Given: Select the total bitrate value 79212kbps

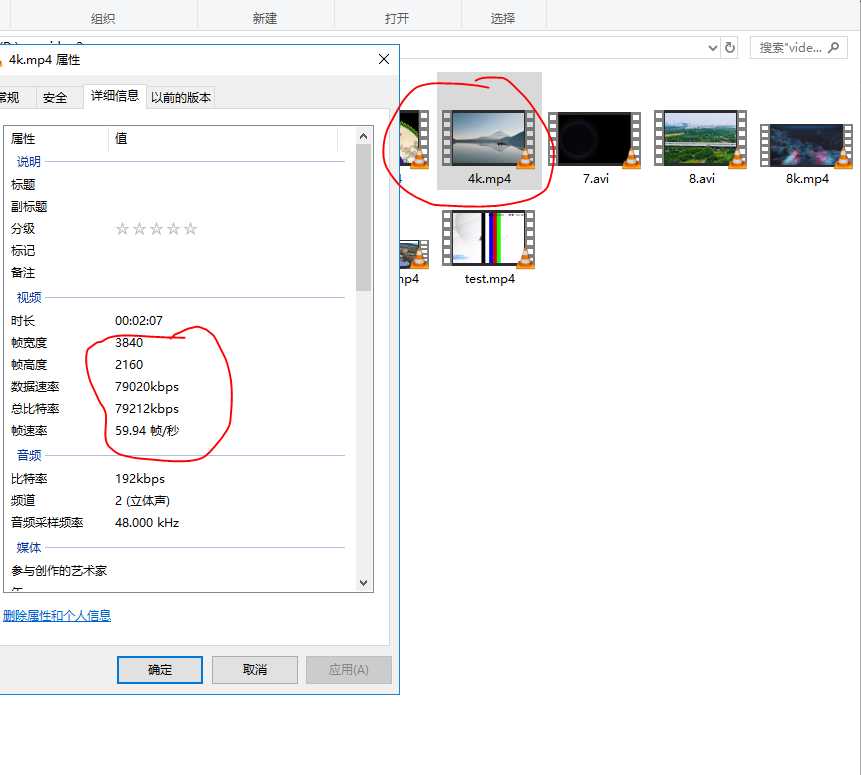Looking at the screenshot, I should 147,409.
